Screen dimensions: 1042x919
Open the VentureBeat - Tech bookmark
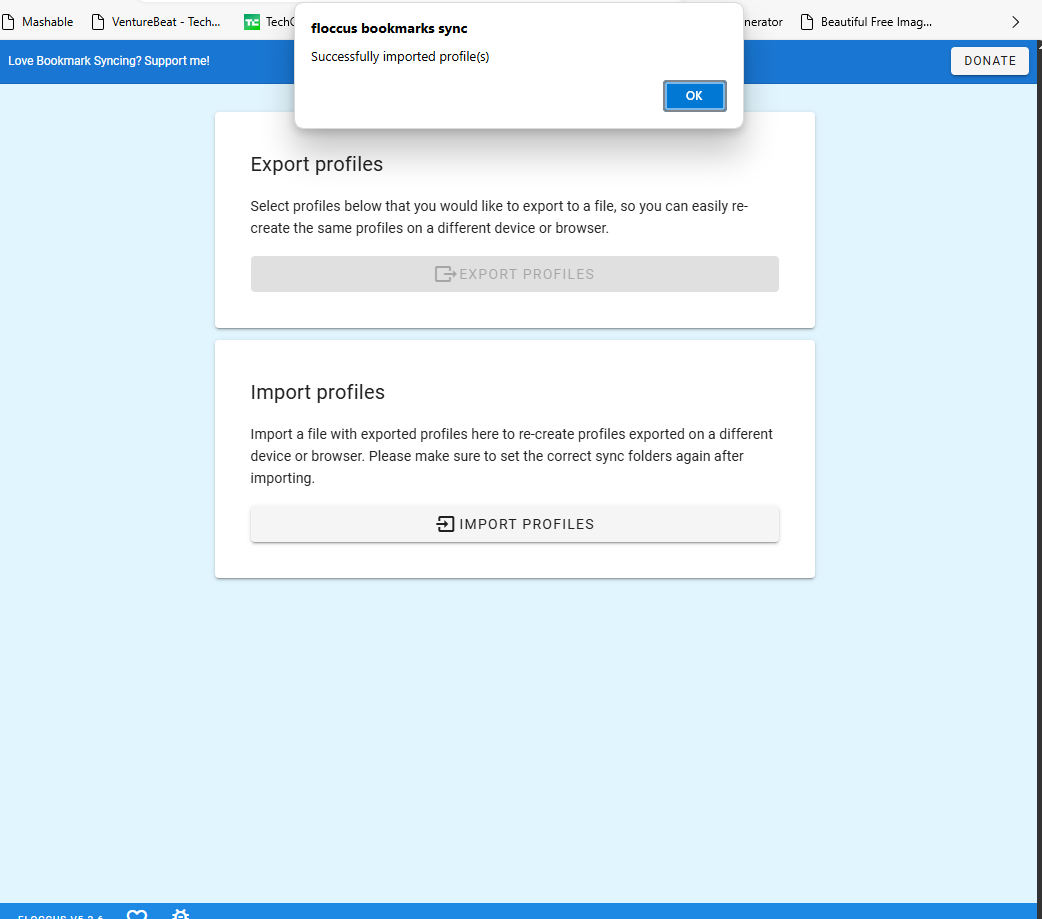(x=156, y=22)
